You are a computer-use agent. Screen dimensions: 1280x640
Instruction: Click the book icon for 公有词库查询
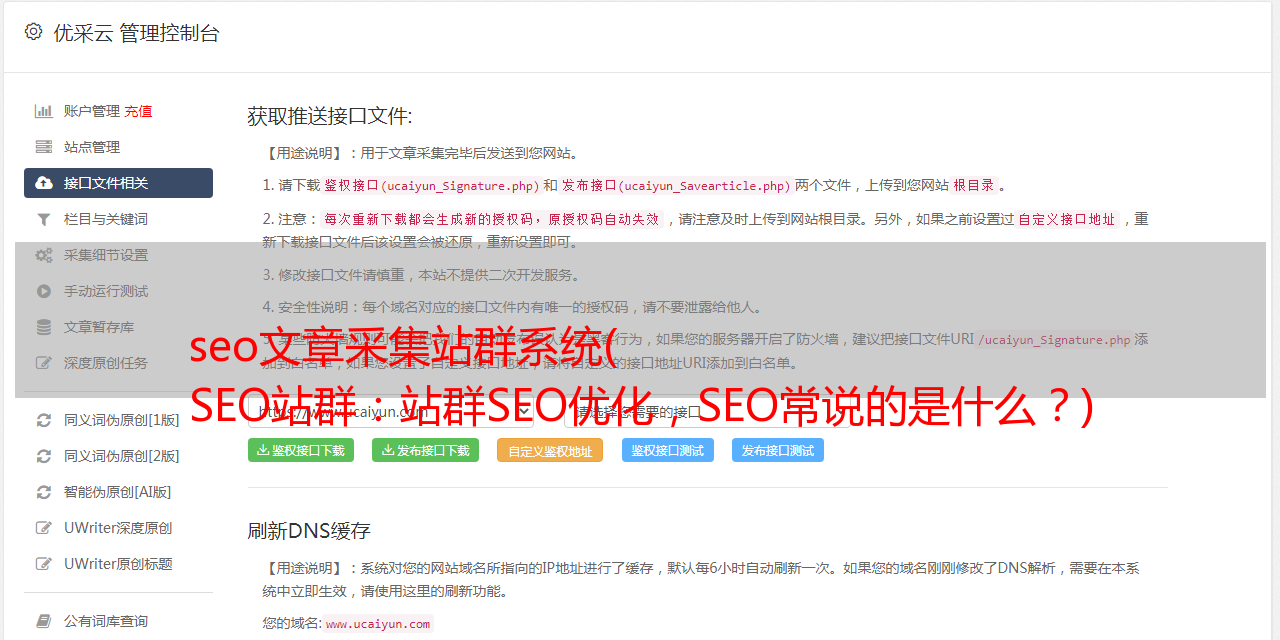coord(44,621)
